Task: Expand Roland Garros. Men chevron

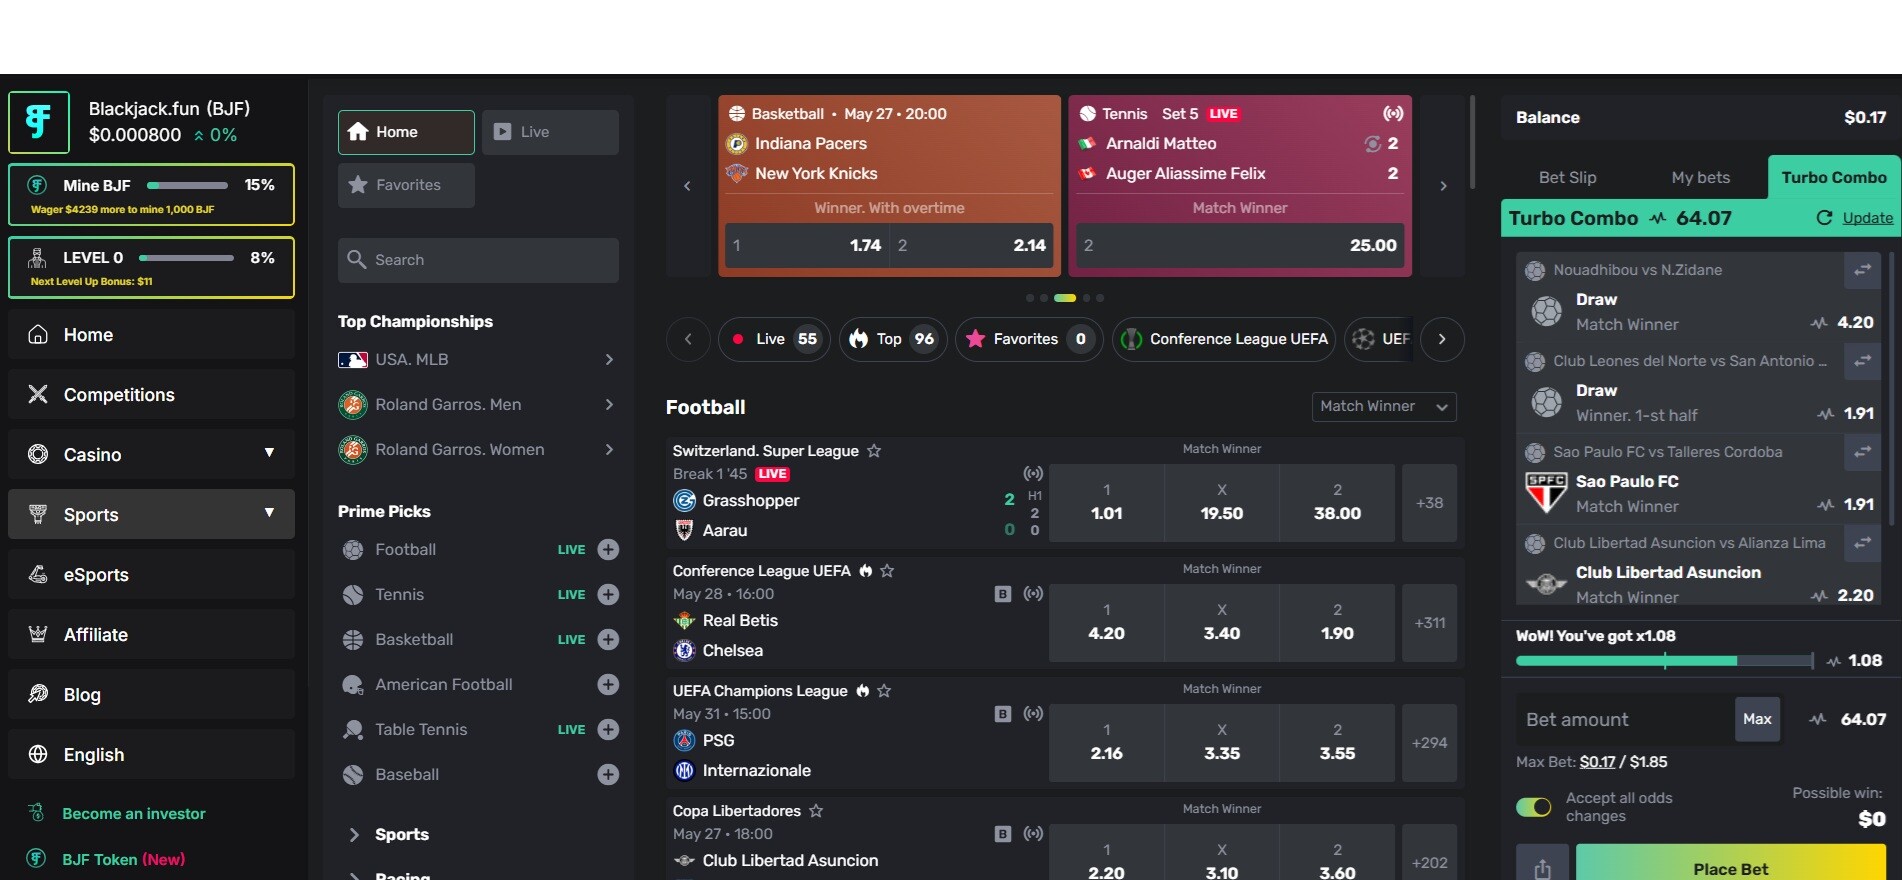Action: pos(609,404)
